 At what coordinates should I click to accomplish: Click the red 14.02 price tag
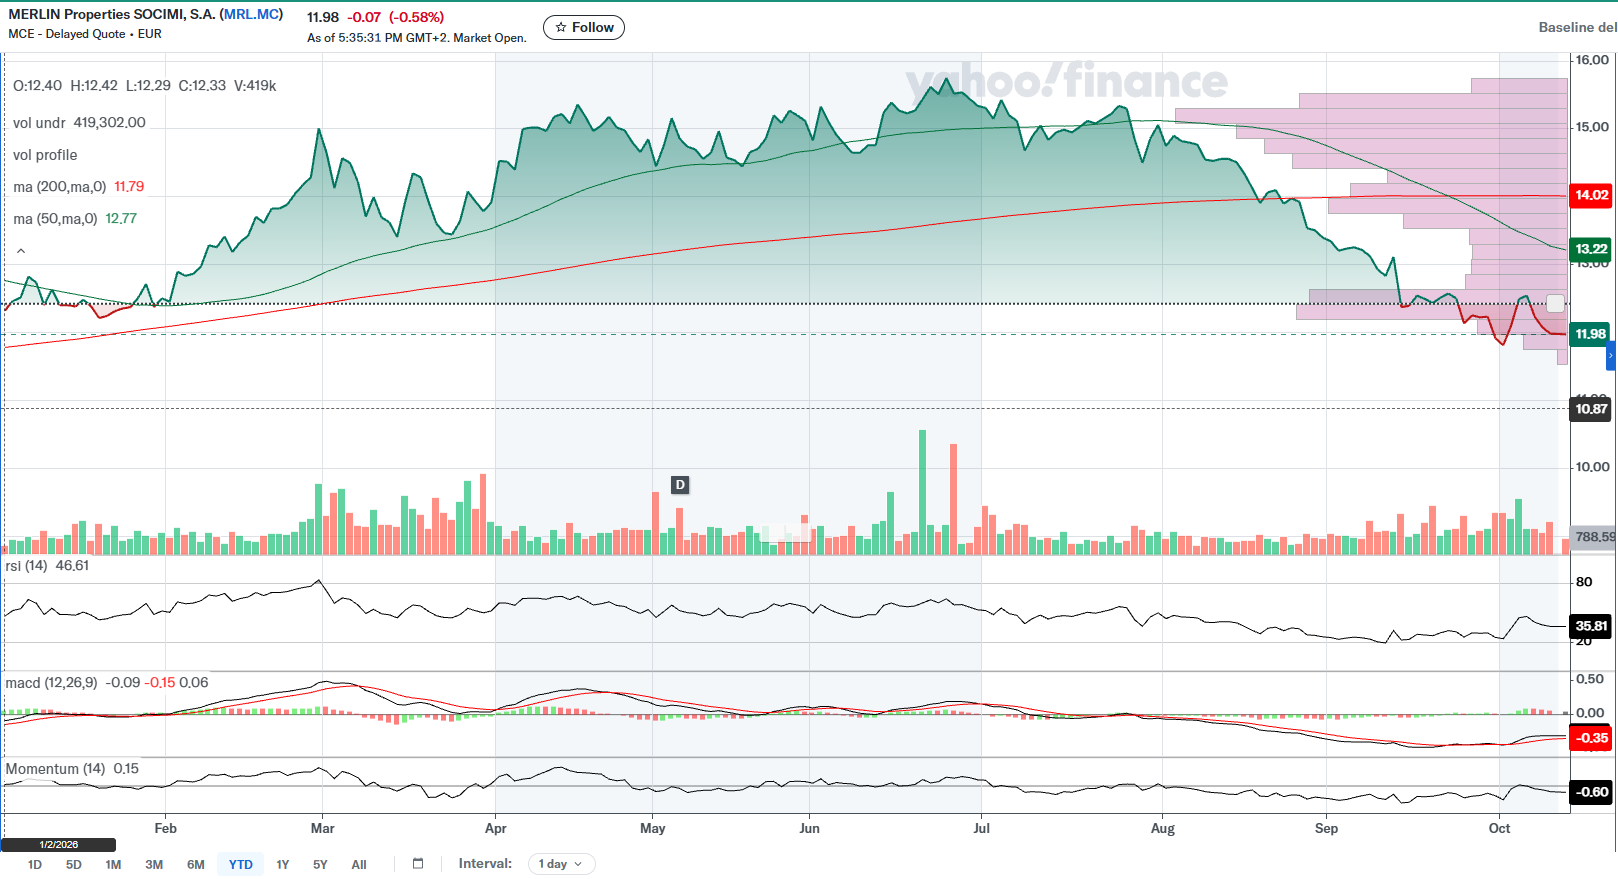pyautogui.click(x=1591, y=195)
